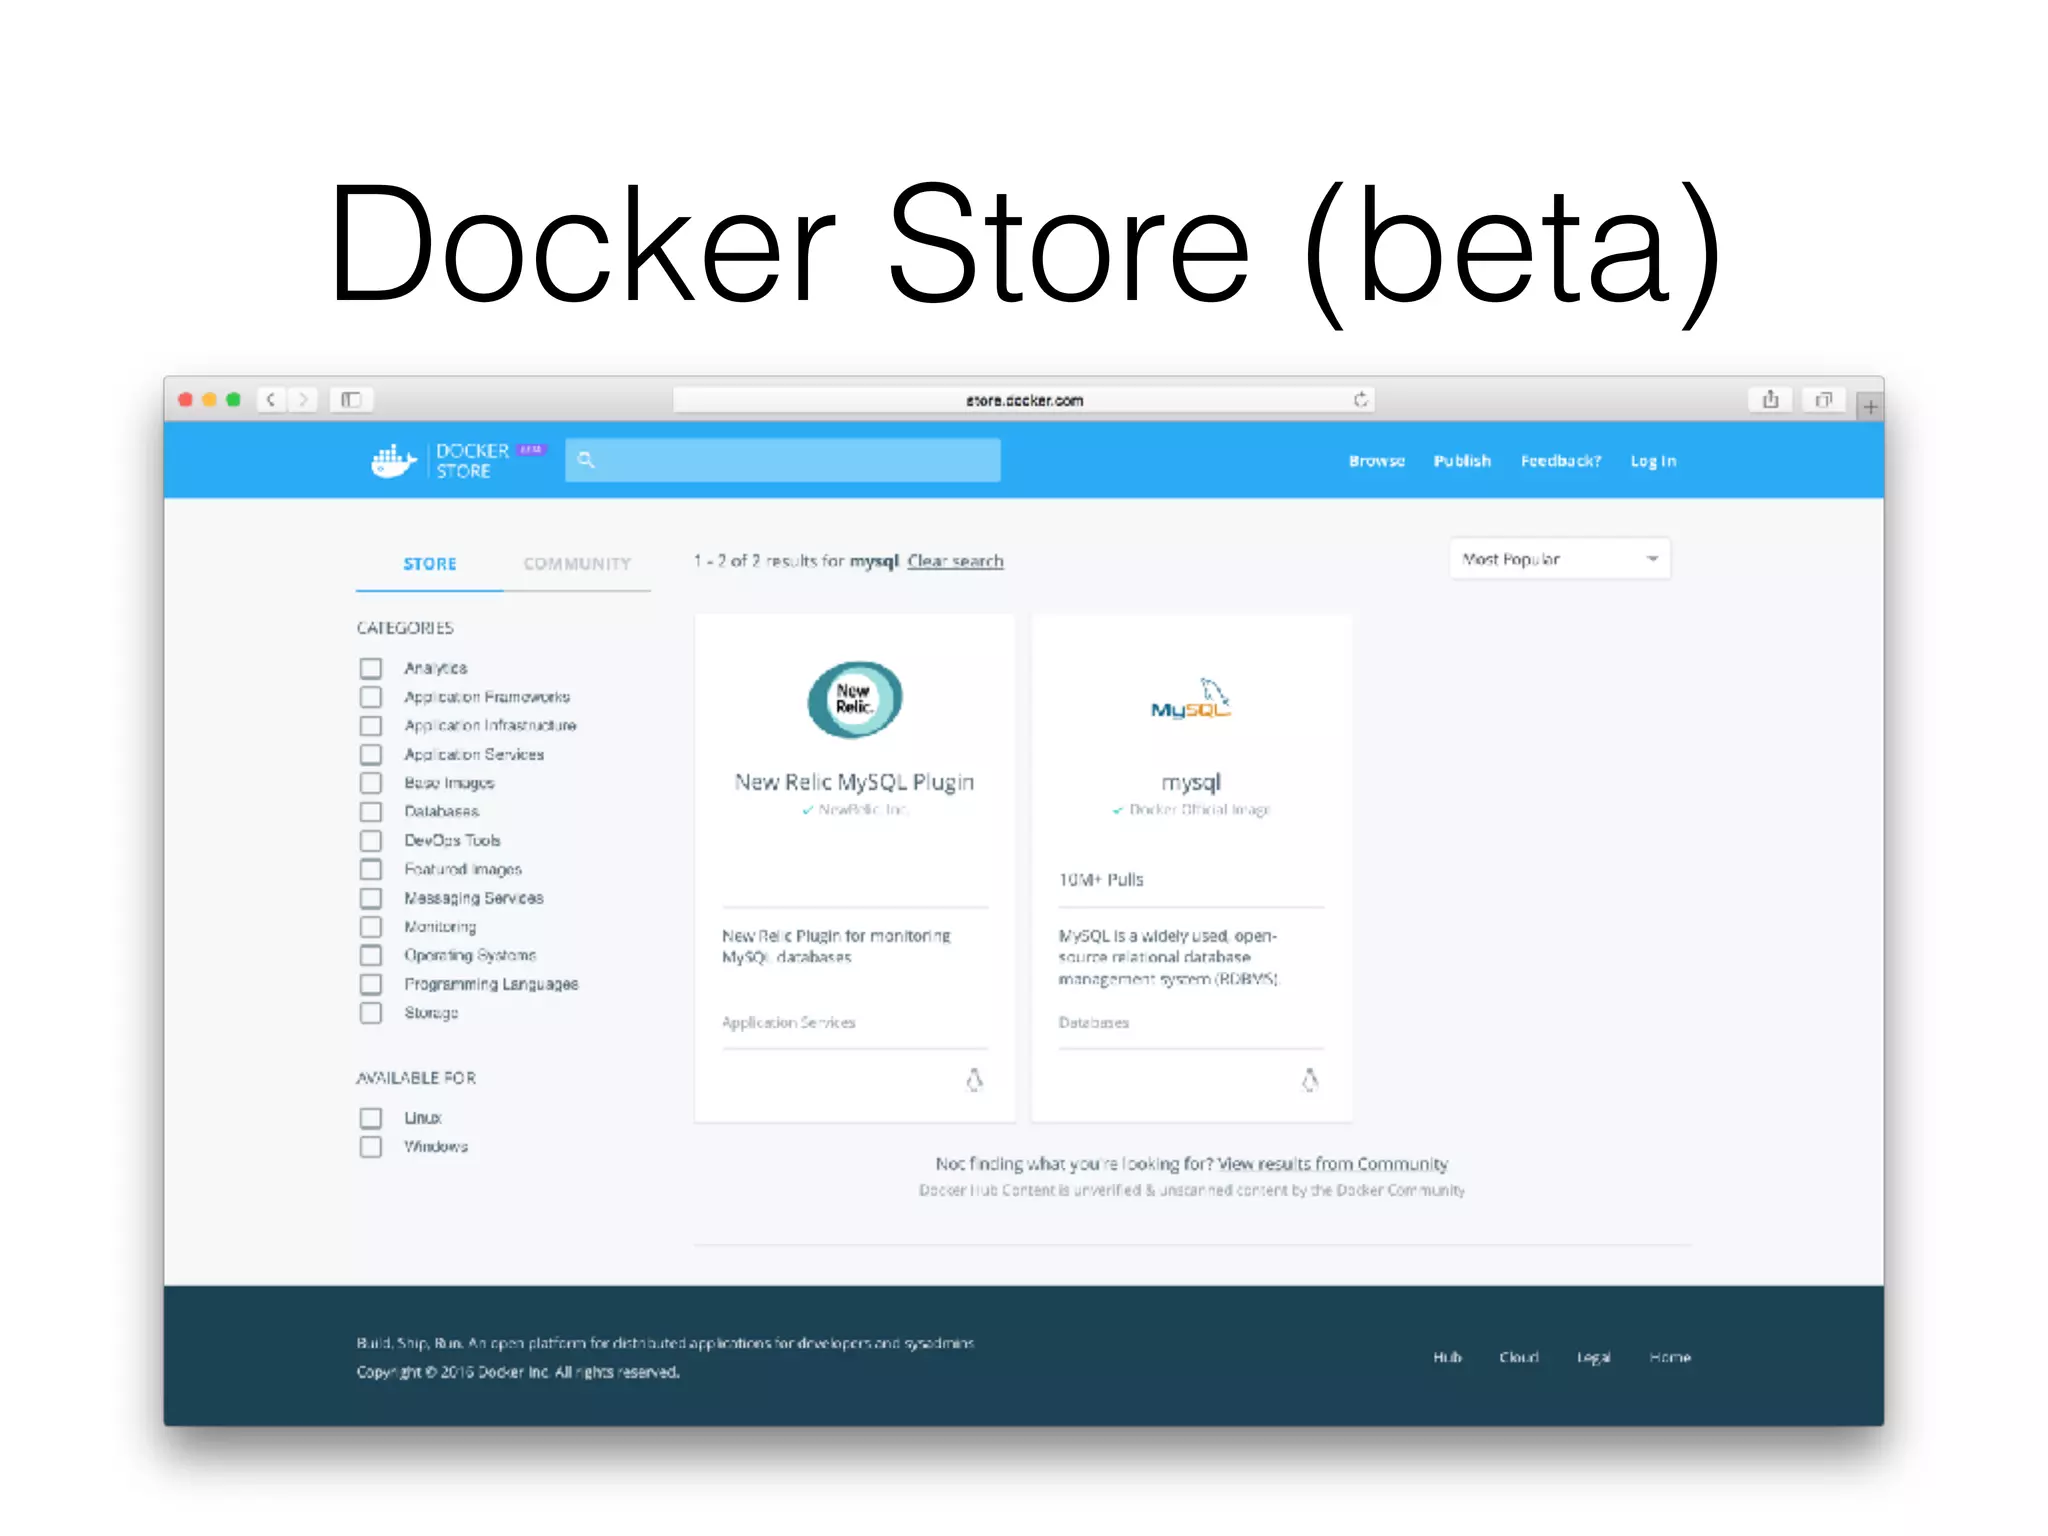Image resolution: width=2048 pixels, height=1536 pixels.
Task: Click the search magnifier icon
Action: [x=586, y=460]
